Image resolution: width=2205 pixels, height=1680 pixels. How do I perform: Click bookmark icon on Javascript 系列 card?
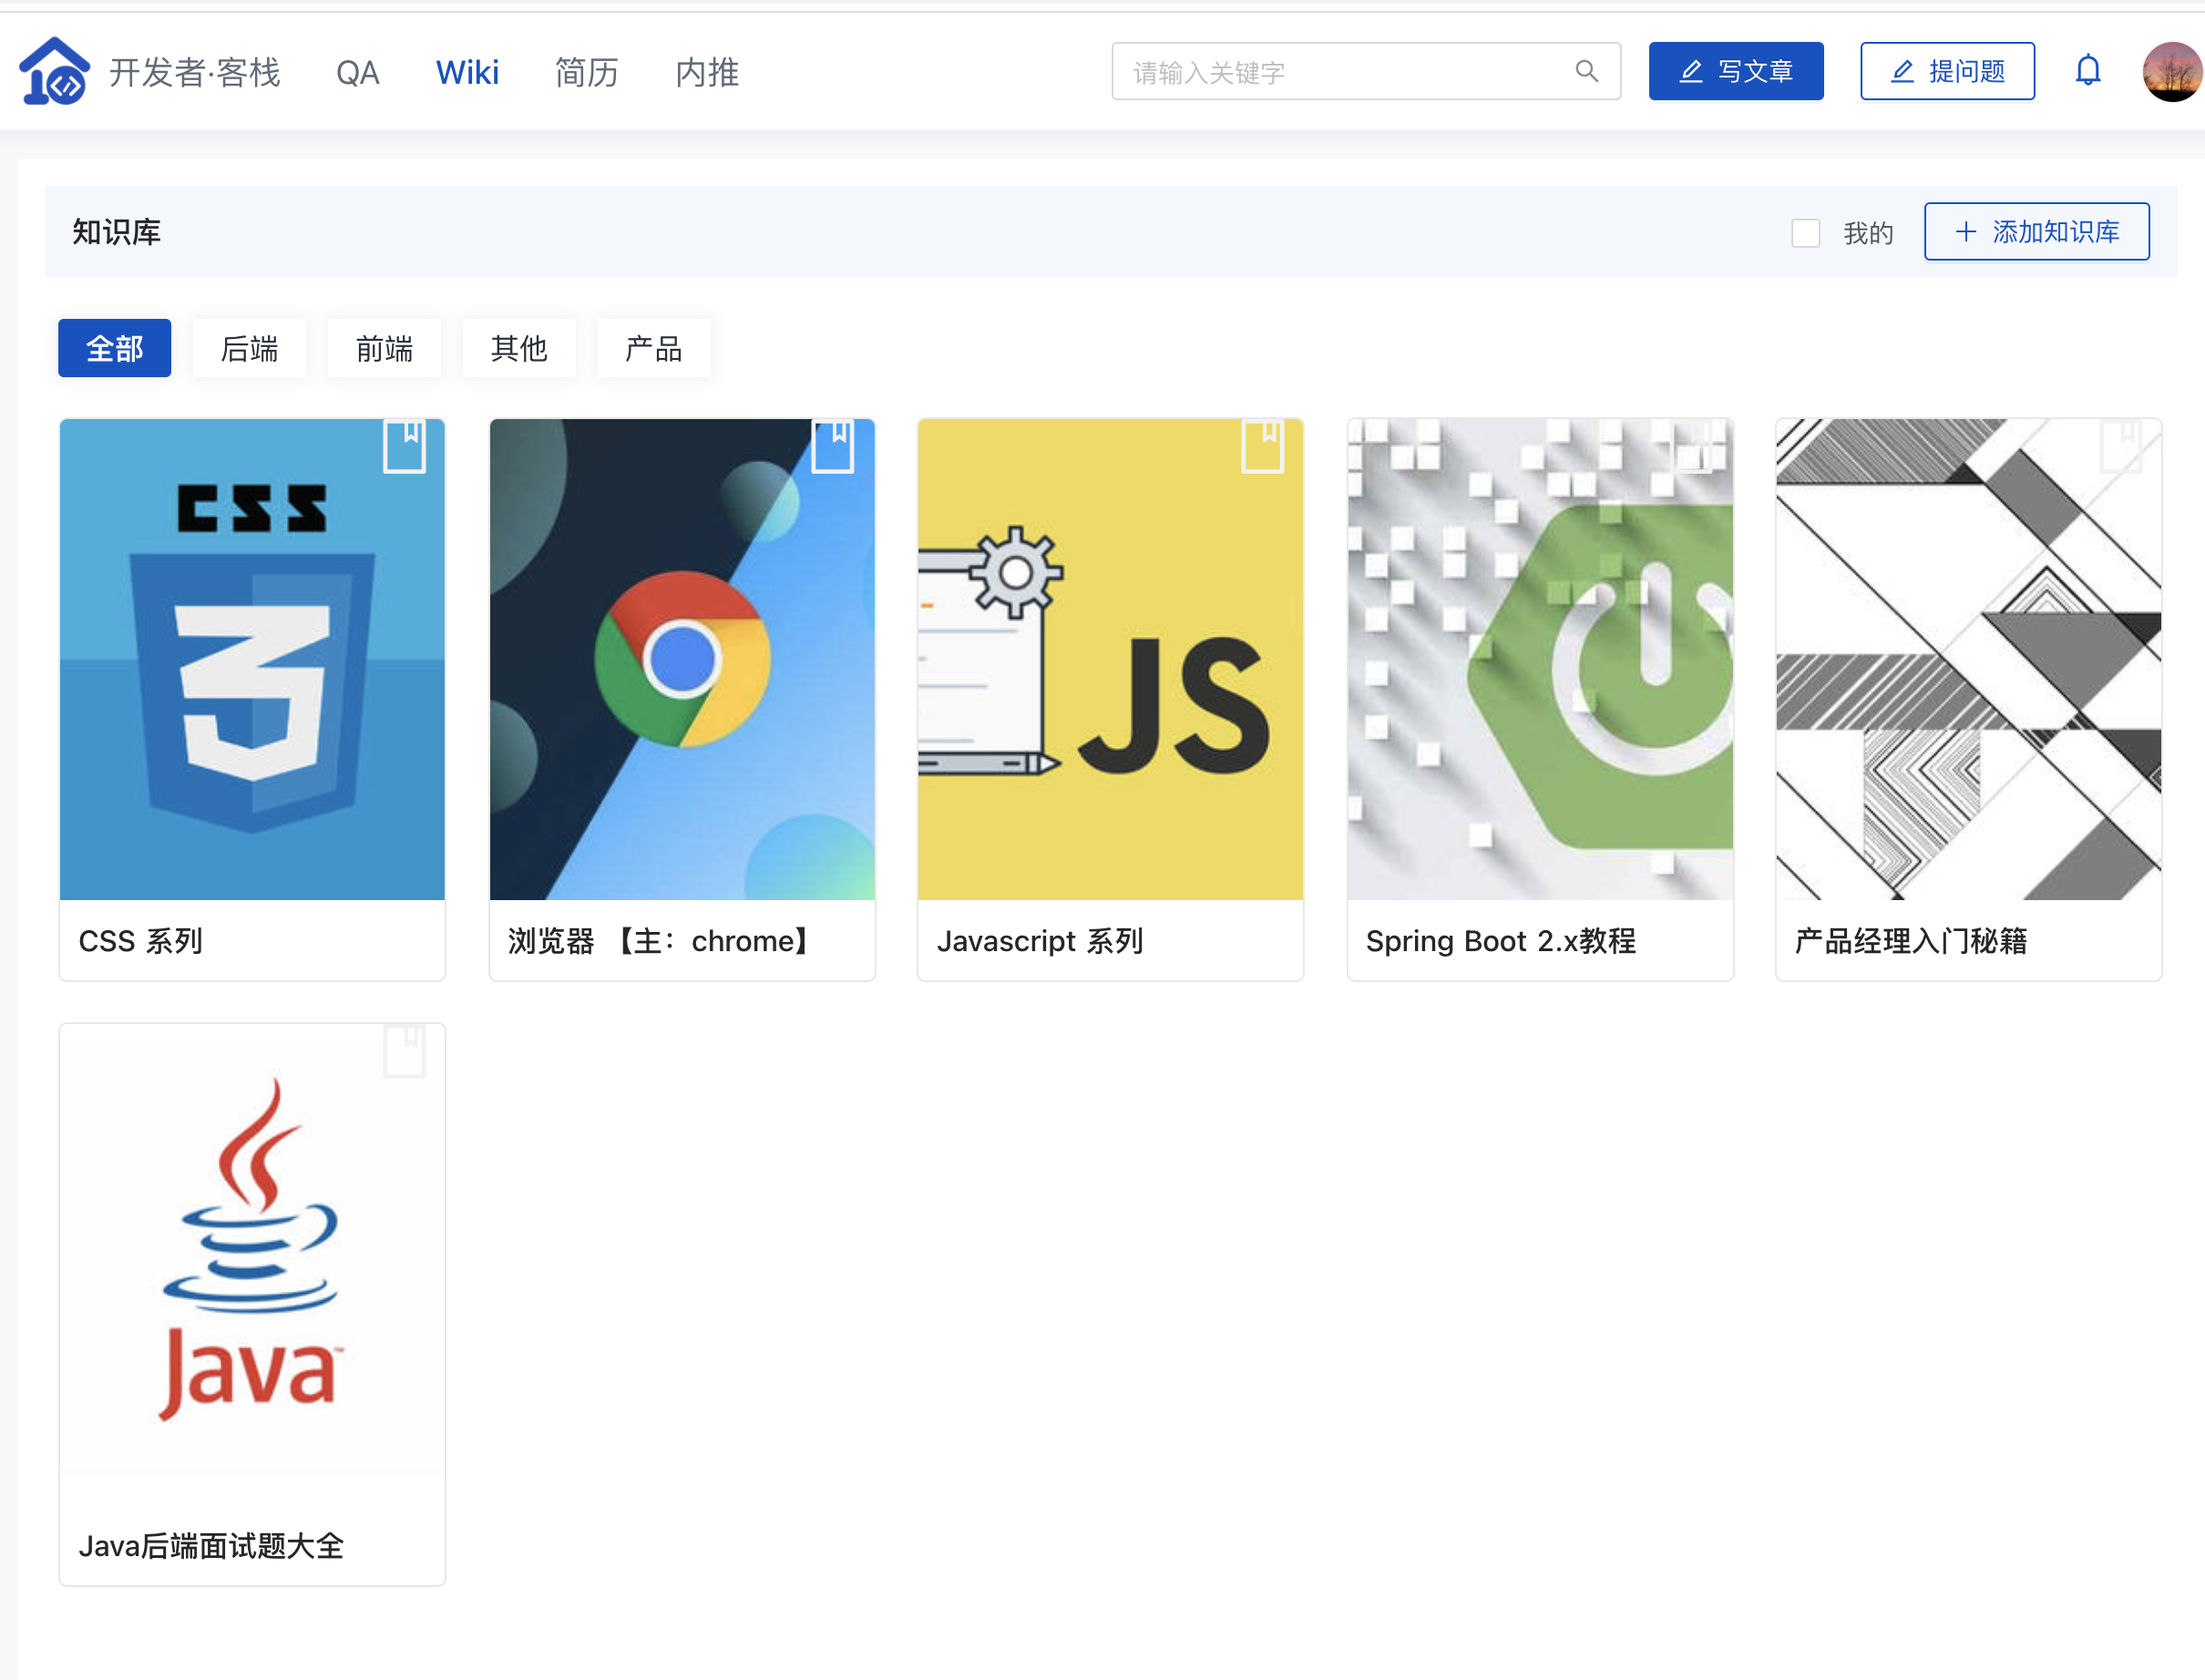(1263, 446)
